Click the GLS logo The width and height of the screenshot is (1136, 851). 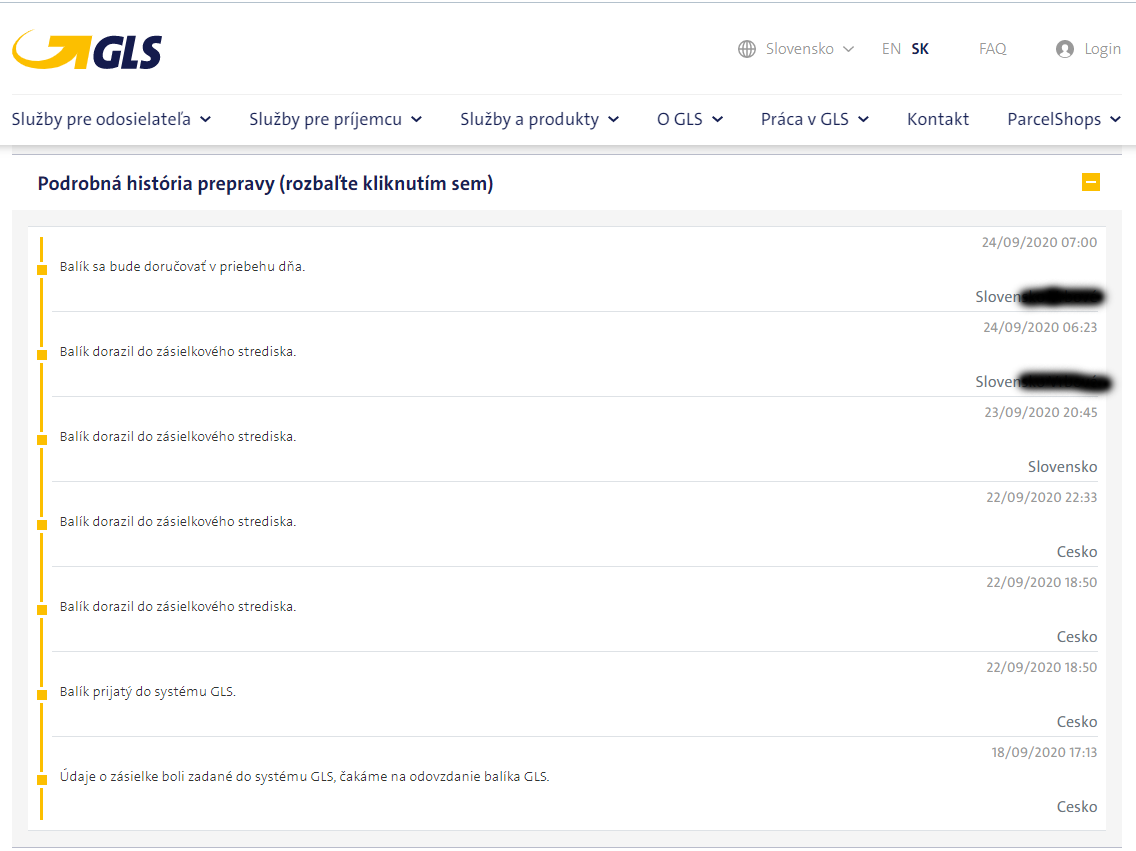[x=87, y=50]
